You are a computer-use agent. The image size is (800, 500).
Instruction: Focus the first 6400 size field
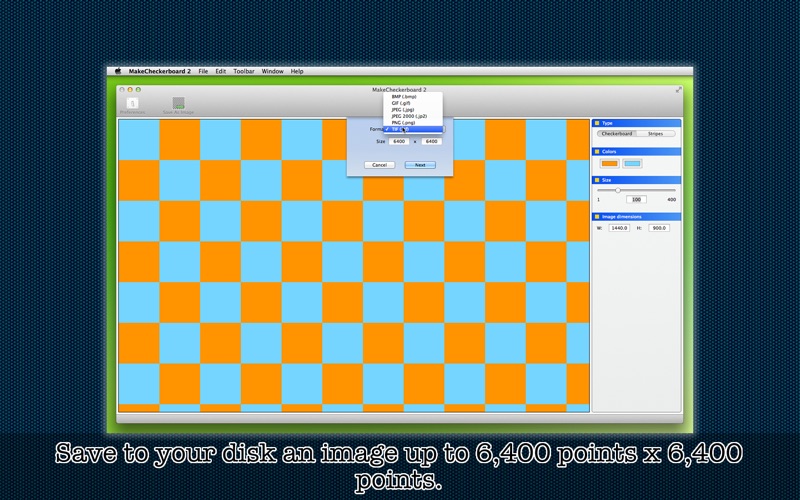(x=399, y=141)
